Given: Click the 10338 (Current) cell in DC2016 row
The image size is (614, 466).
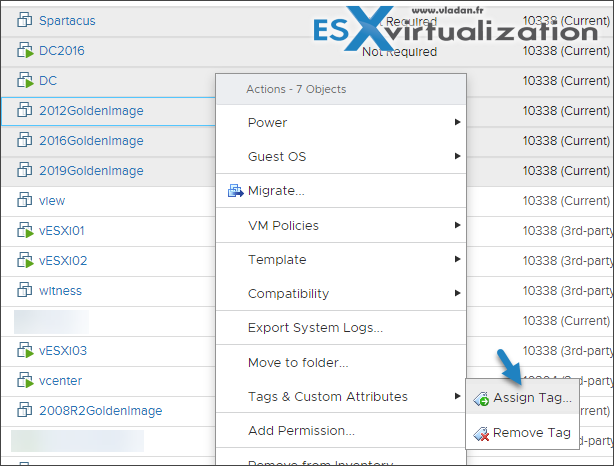Looking at the screenshot, I should (x=566, y=51).
